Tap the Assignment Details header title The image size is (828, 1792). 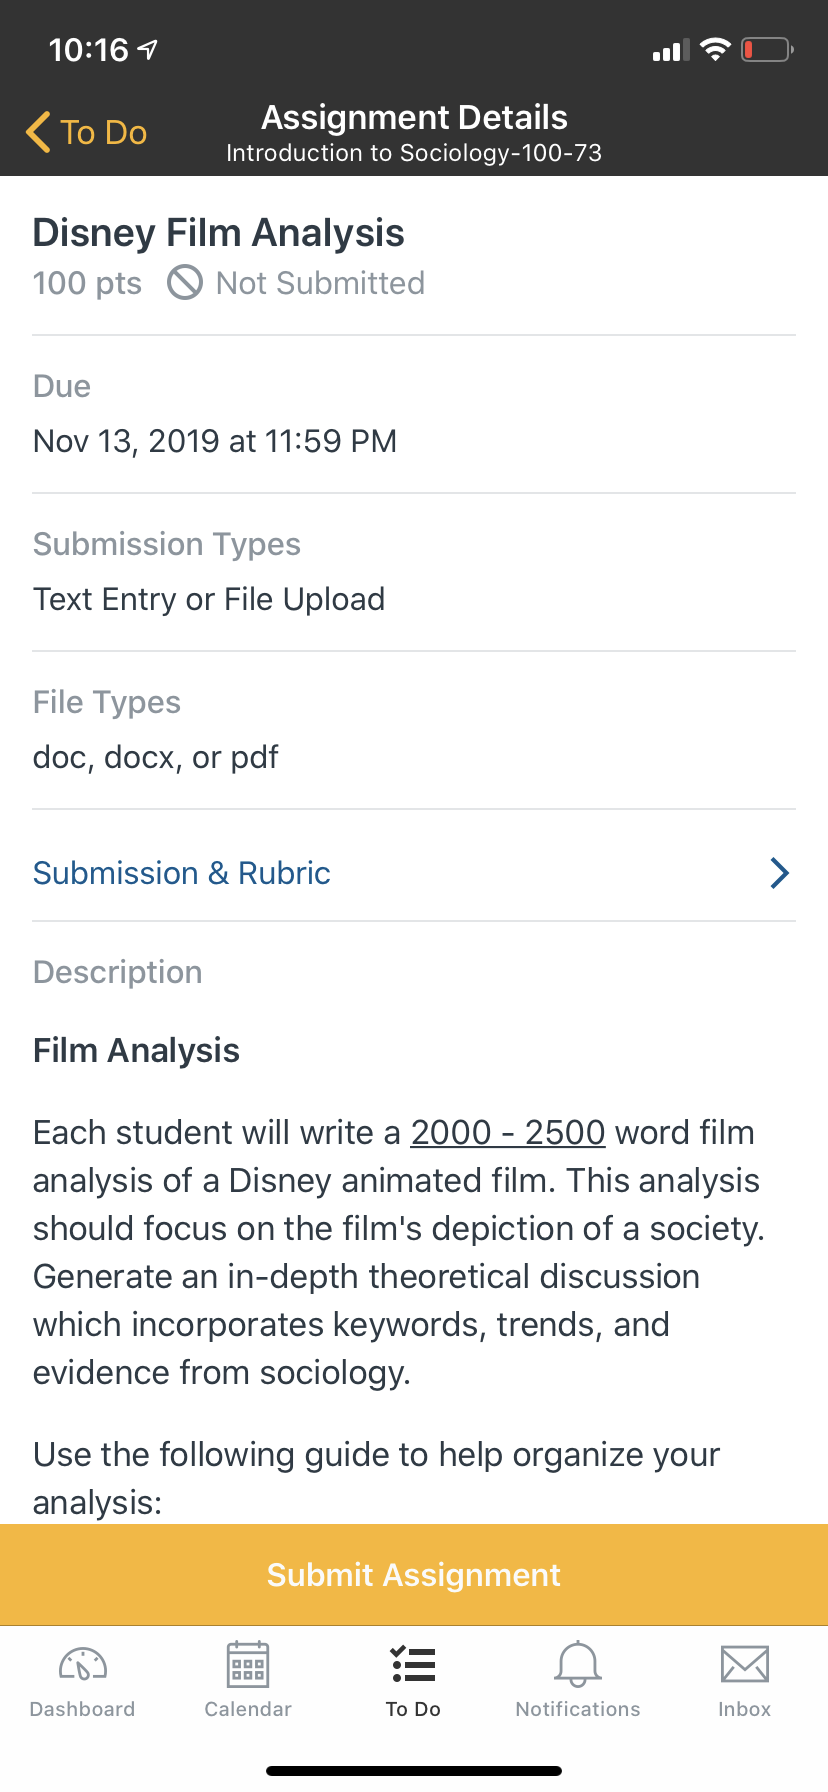pos(414,118)
